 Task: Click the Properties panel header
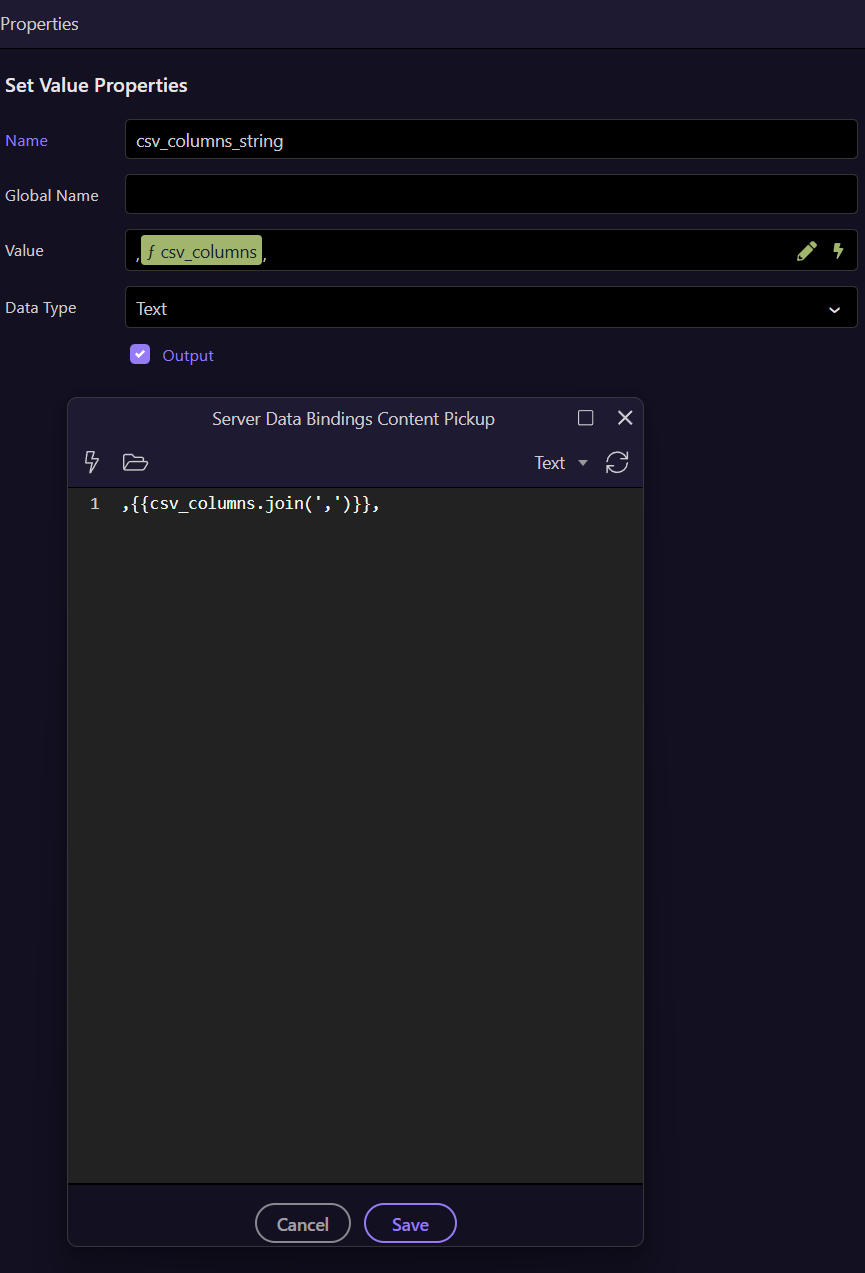click(x=40, y=24)
